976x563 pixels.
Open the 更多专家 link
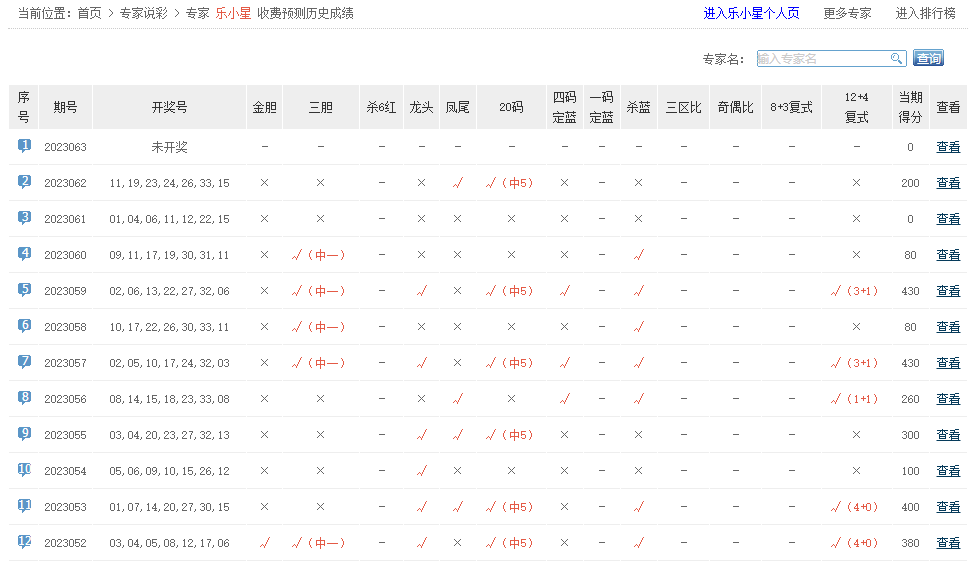click(x=847, y=14)
